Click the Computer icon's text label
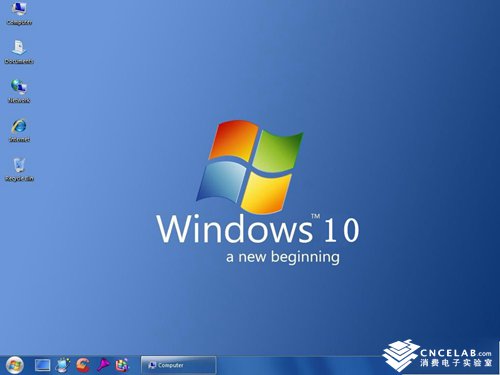 pos(19,23)
